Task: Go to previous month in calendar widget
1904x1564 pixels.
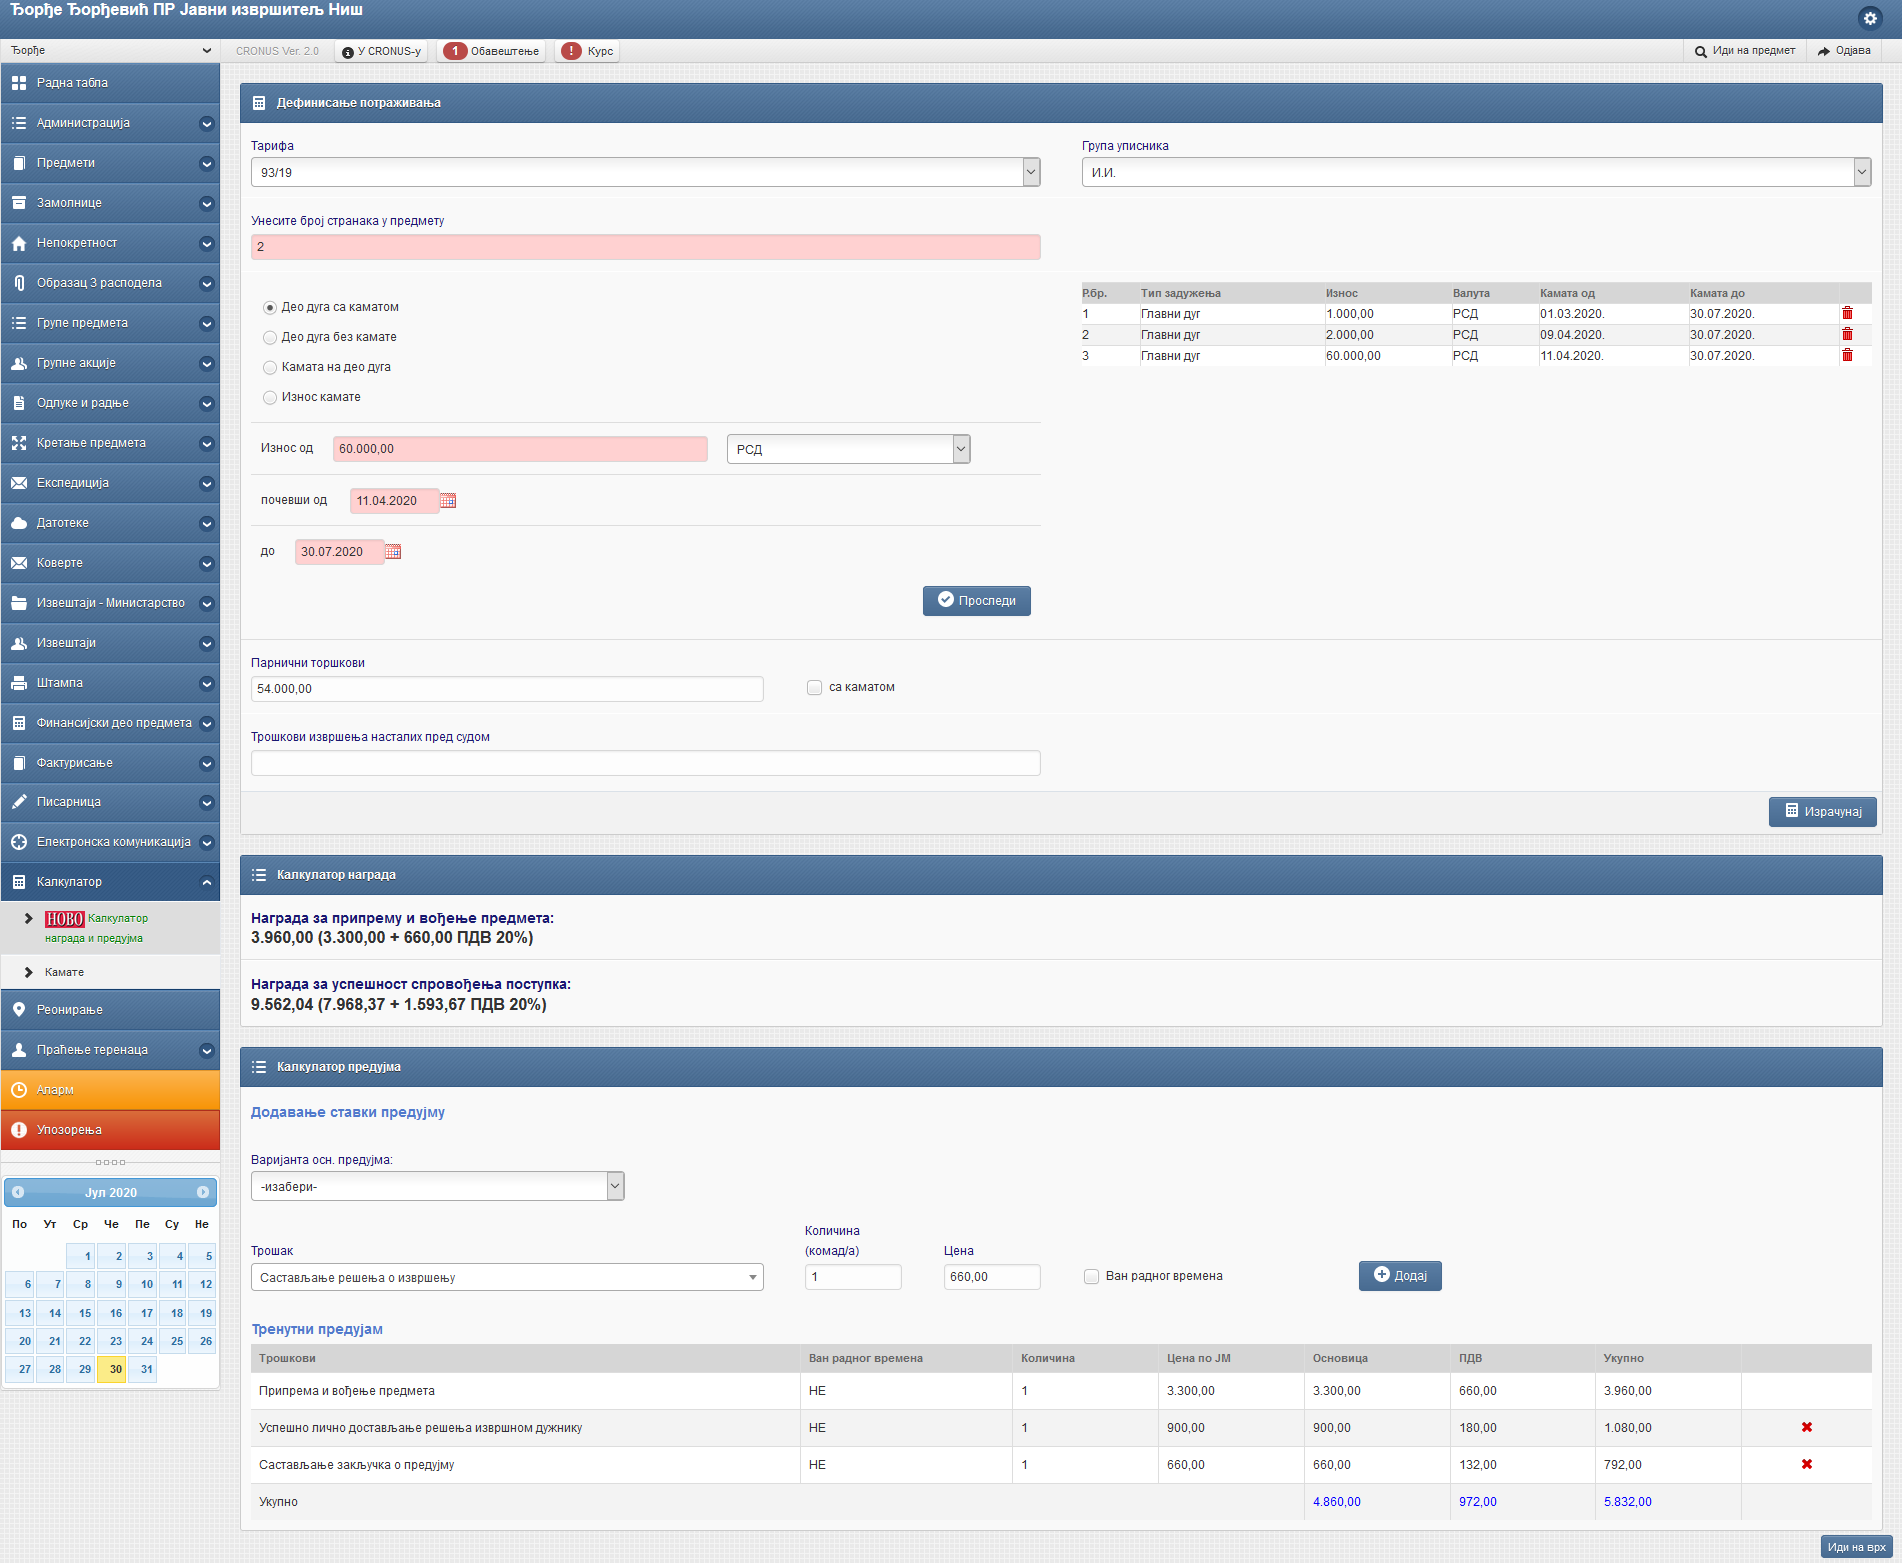Action: [x=18, y=1193]
